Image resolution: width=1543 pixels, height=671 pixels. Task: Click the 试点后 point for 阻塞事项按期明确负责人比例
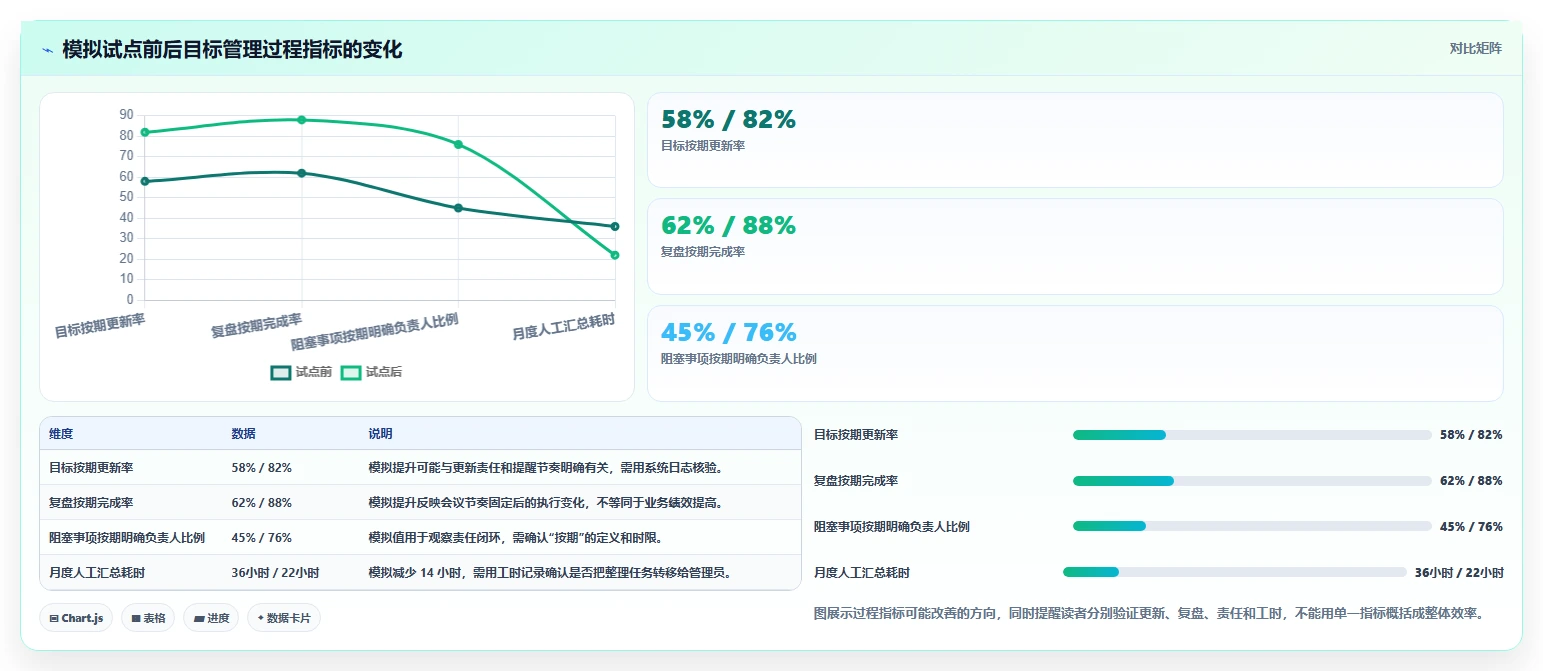point(458,144)
